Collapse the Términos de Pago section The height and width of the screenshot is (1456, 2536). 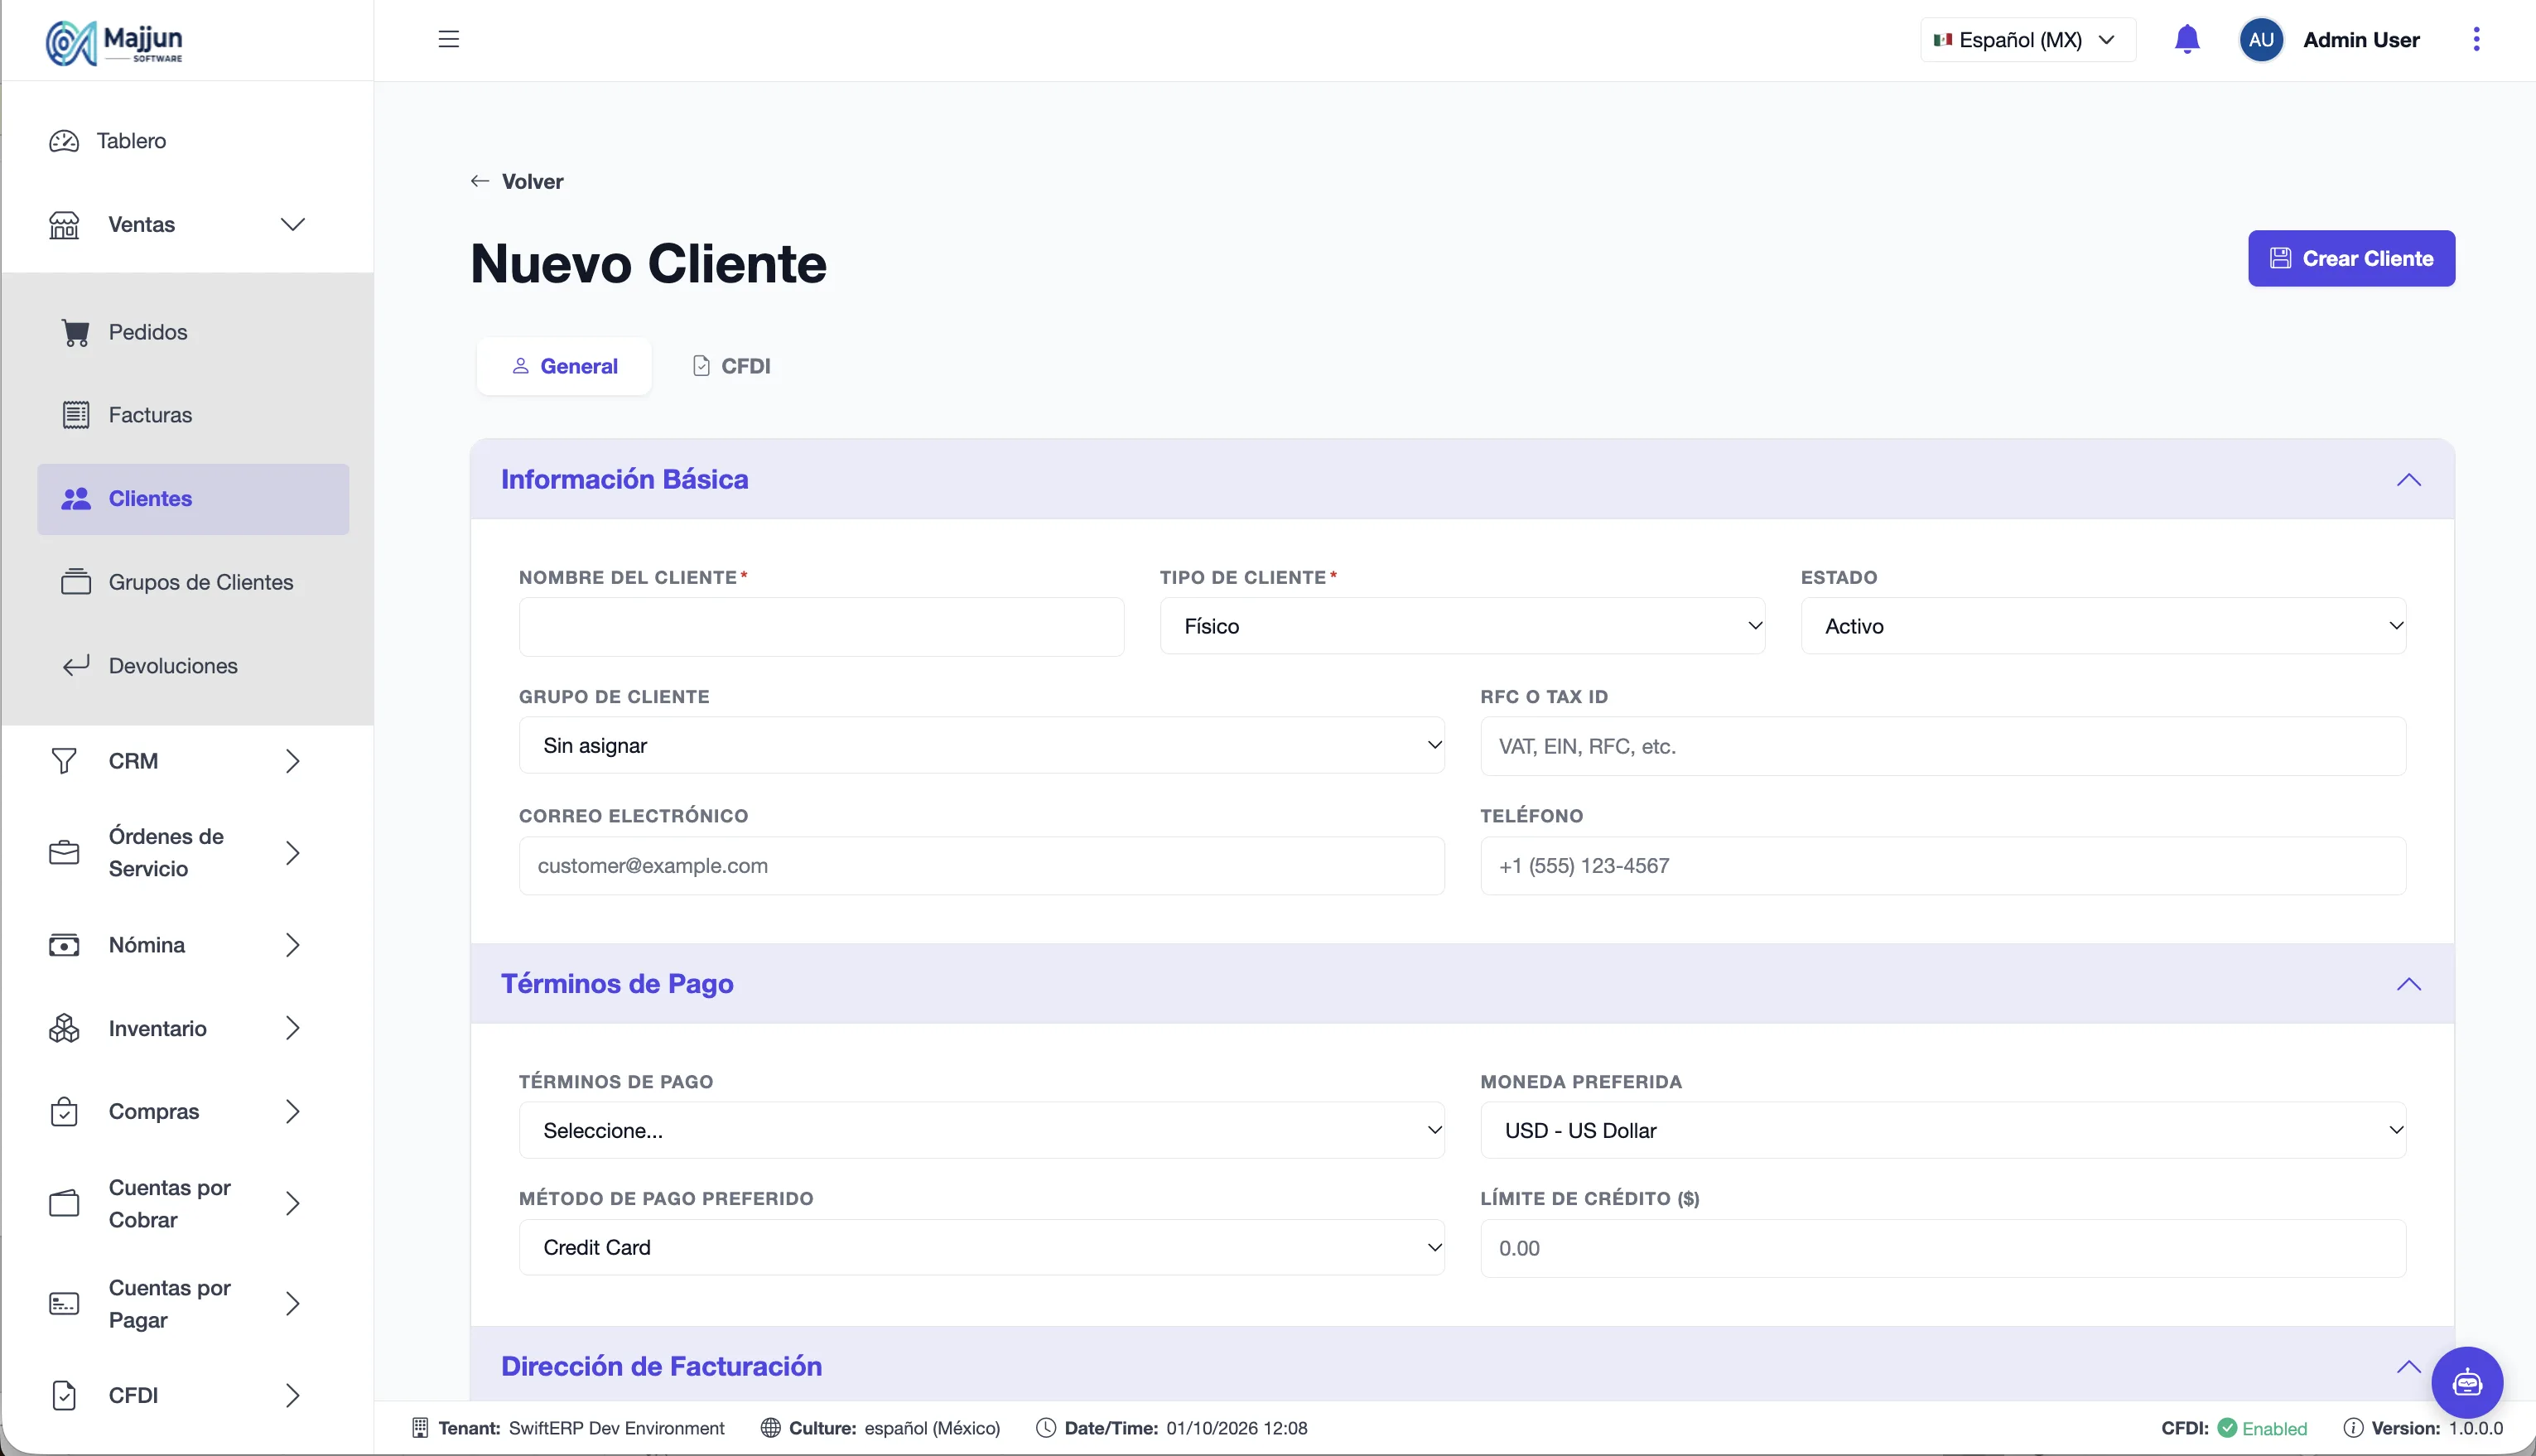(2408, 984)
